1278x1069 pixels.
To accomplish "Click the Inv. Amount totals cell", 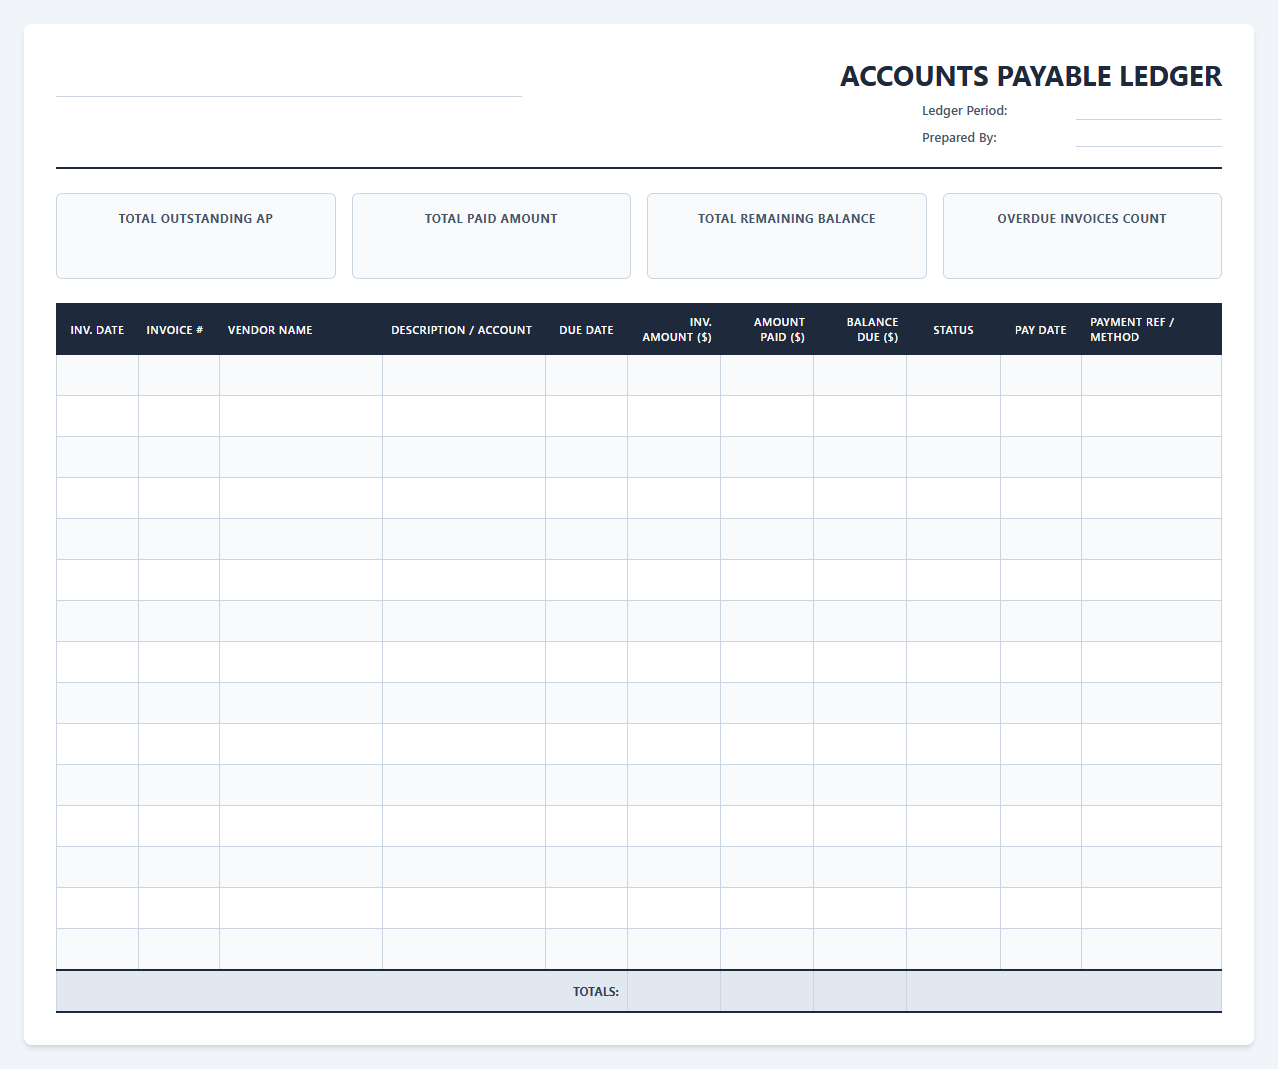I will (674, 992).
